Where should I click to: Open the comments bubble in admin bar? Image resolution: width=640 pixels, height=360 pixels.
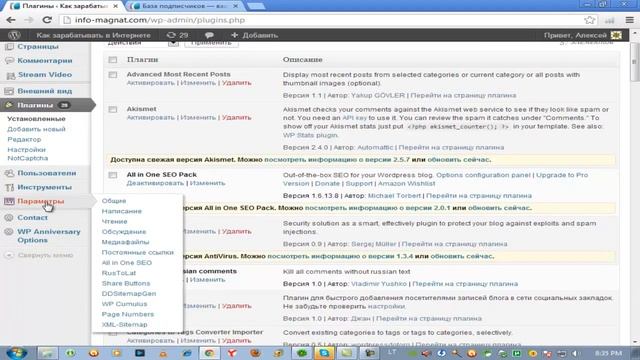[209, 35]
